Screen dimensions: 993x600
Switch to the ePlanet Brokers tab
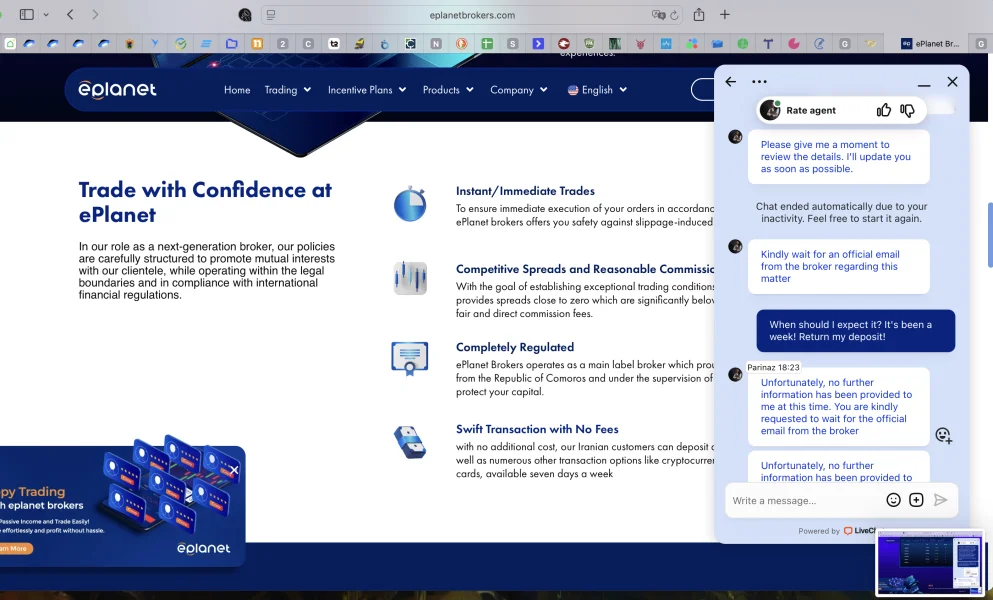coord(930,44)
